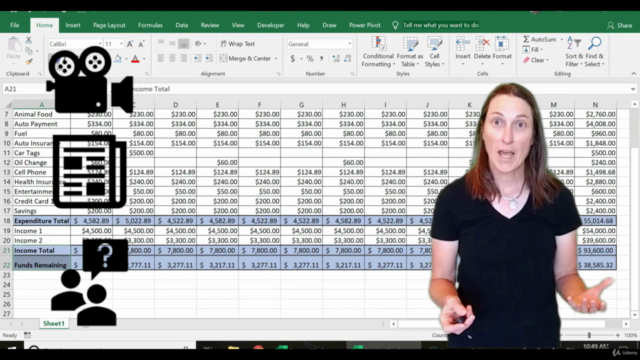This screenshot has width=640, height=360.
Task: Increase font size with larger A icon
Action: tap(130, 44)
